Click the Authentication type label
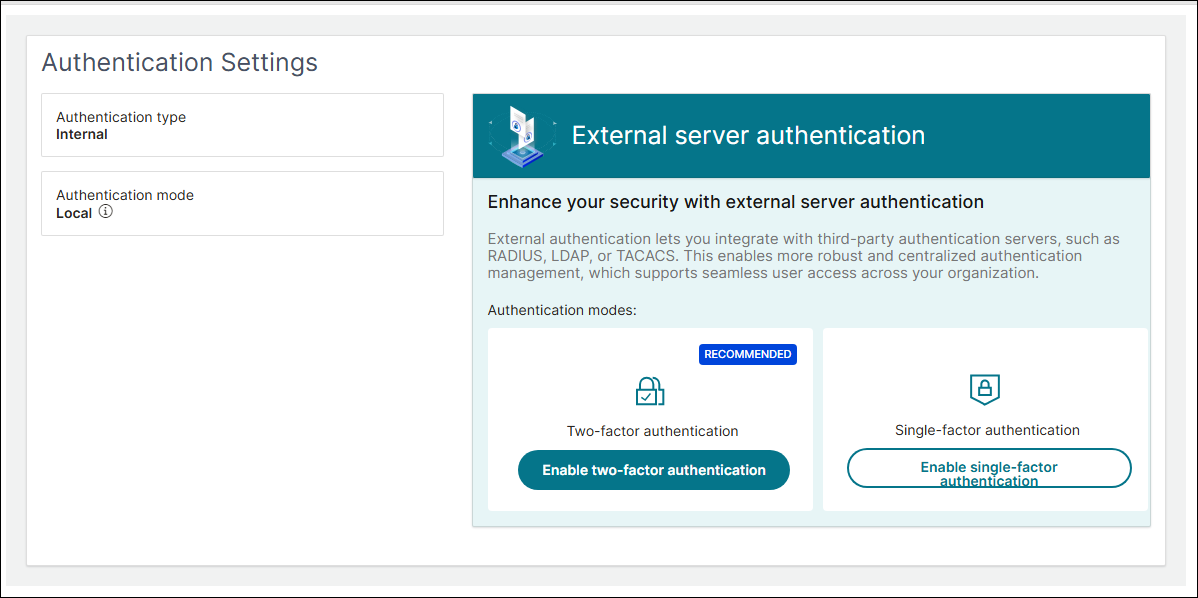Screen dimensions: 1198x598 121,118
